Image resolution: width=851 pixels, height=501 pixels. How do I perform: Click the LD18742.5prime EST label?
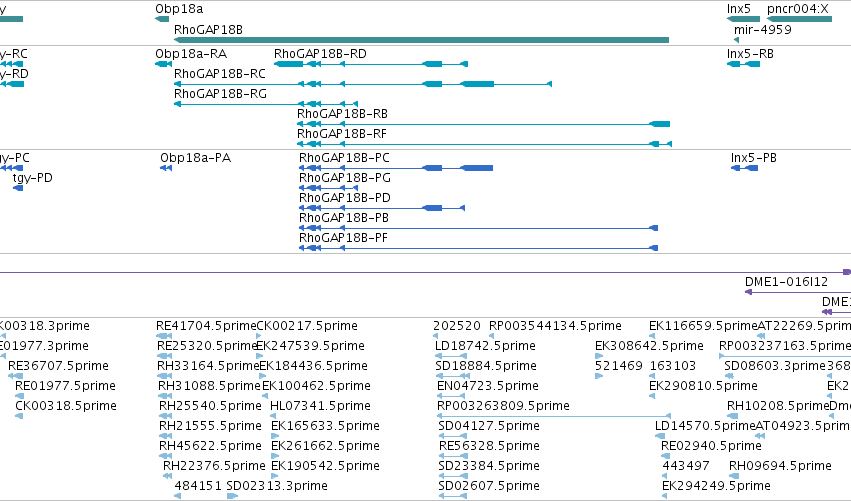click(486, 346)
